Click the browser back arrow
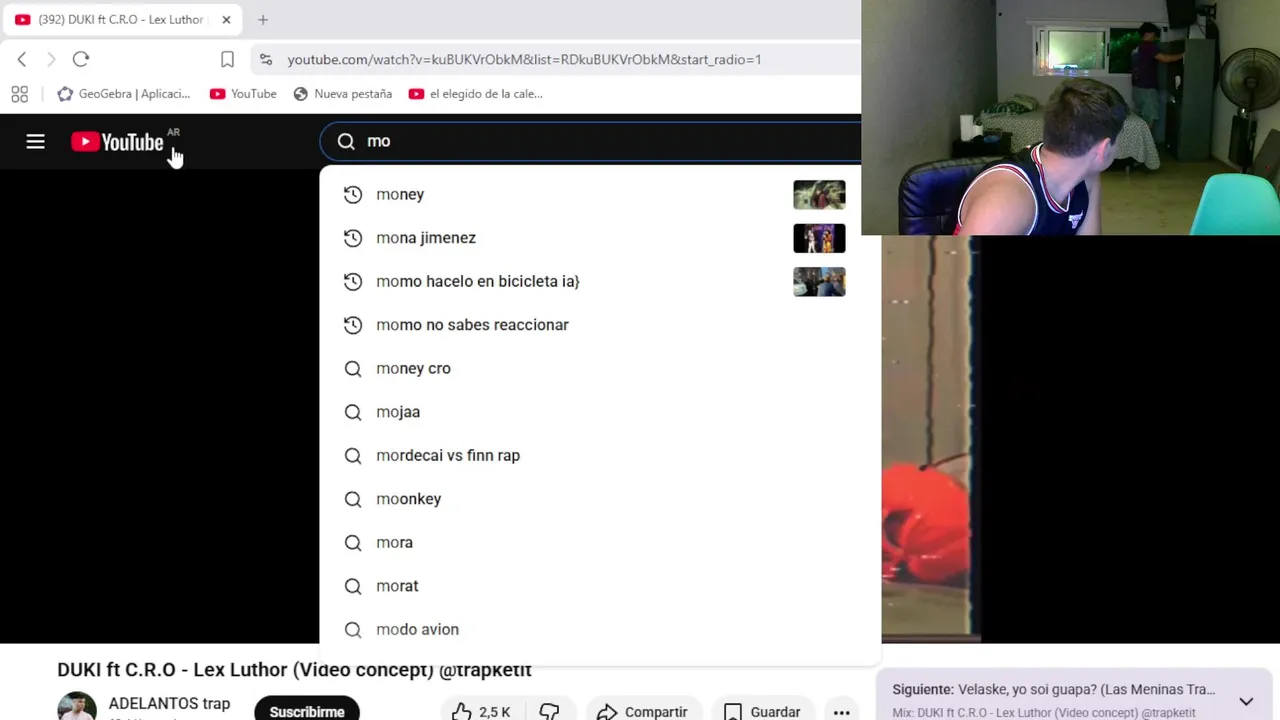The width and height of the screenshot is (1280, 720). pyautogui.click(x=22, y=59)
